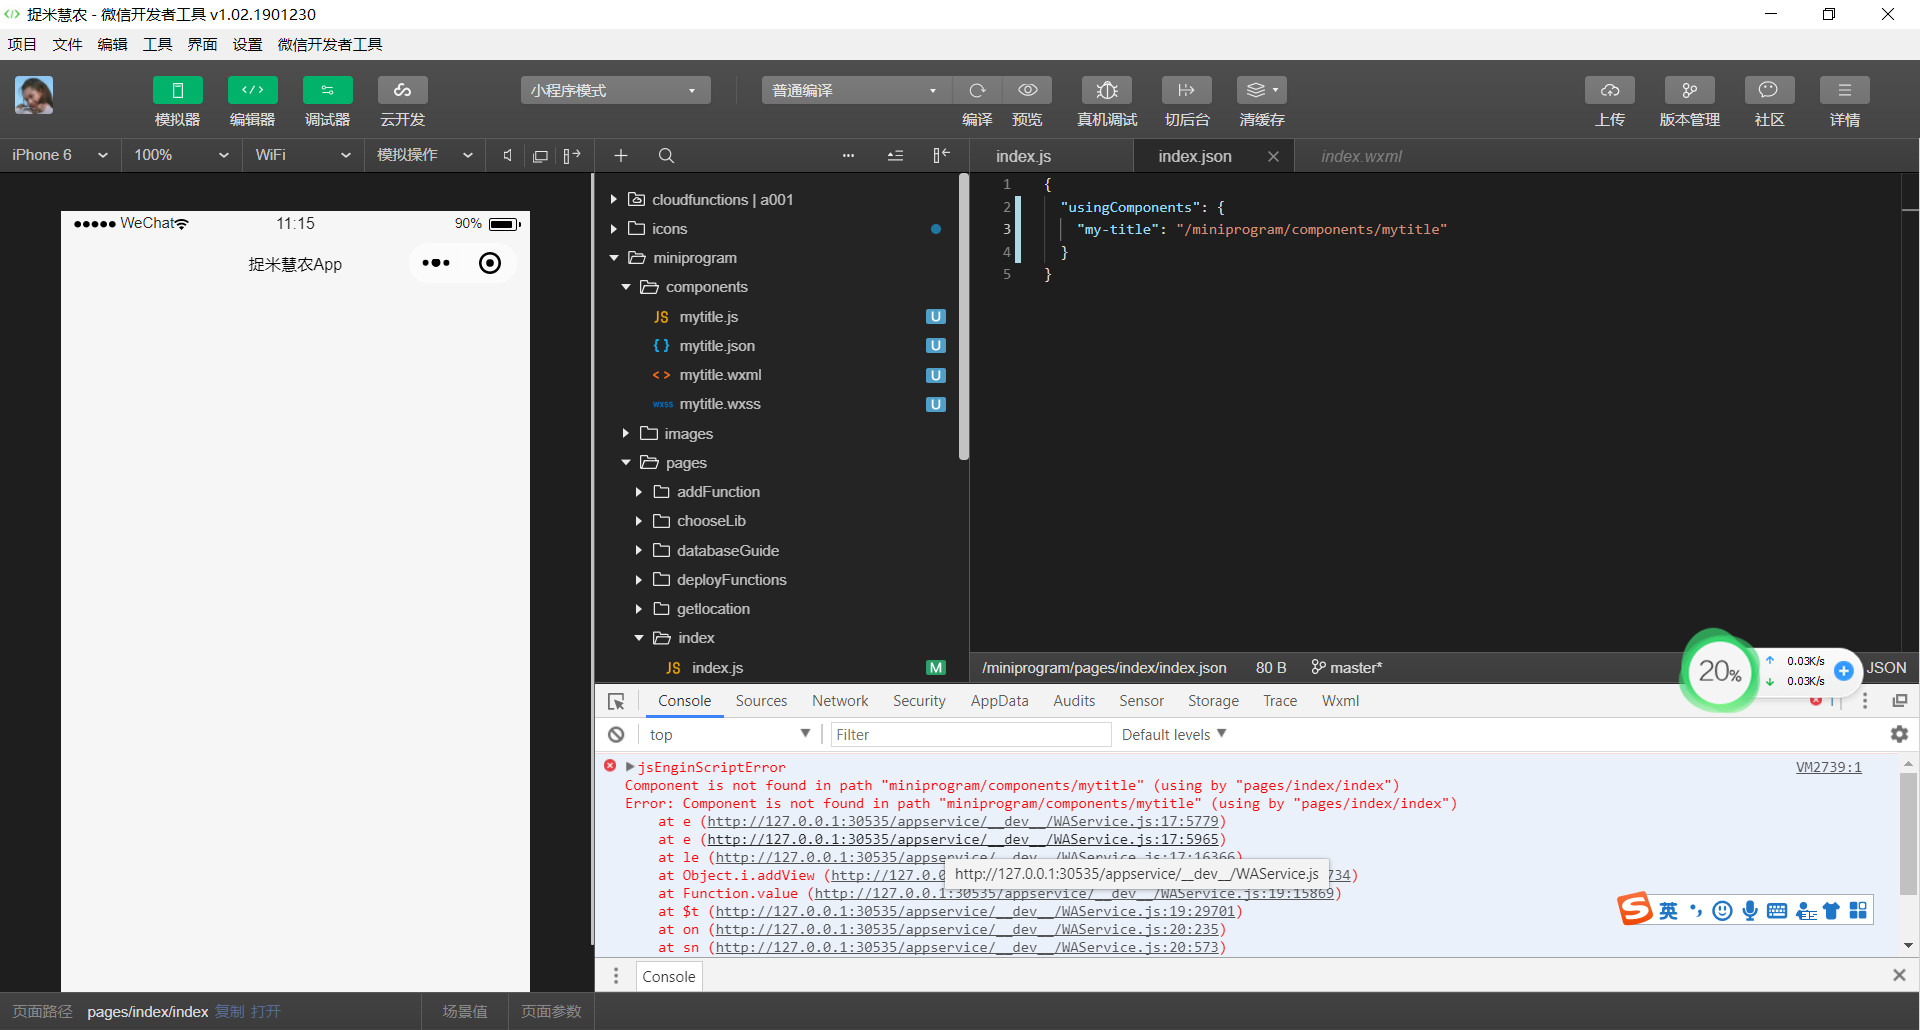Toggle the editor (编辑器) panel
This screenshot has width=1920, height=1030.
coord(253,90)
